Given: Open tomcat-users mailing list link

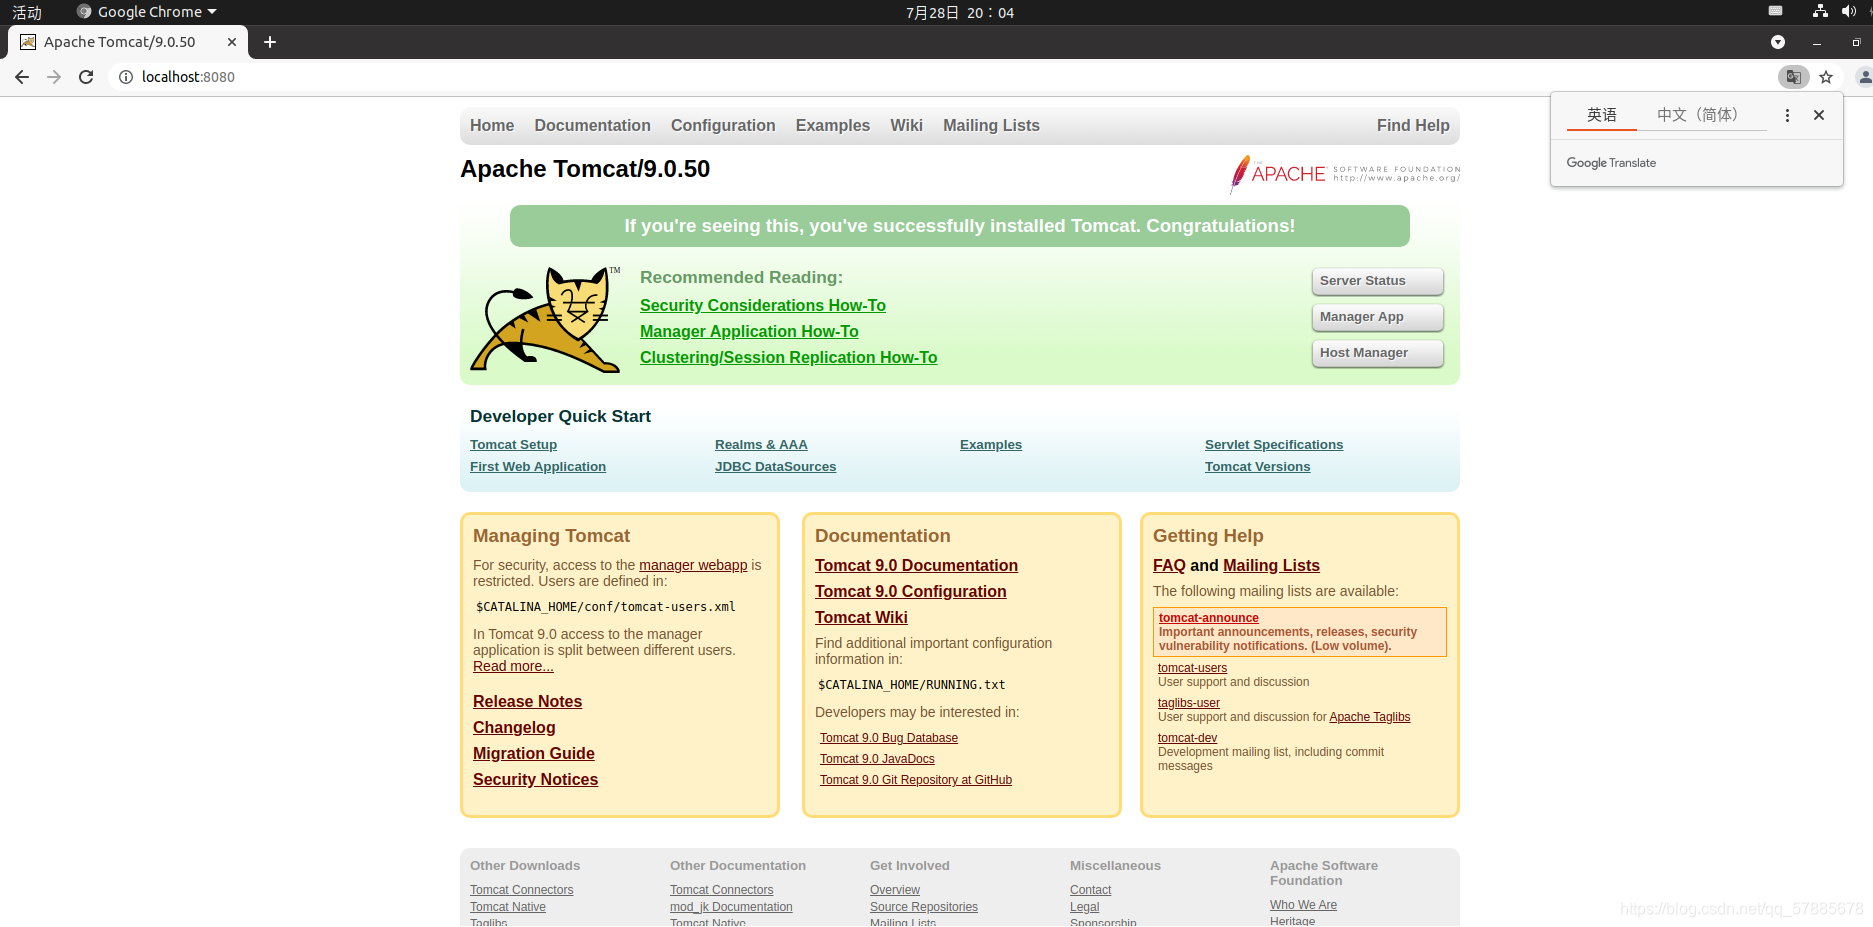Looking at the screenshot, I should click(x=1192, y=668).
